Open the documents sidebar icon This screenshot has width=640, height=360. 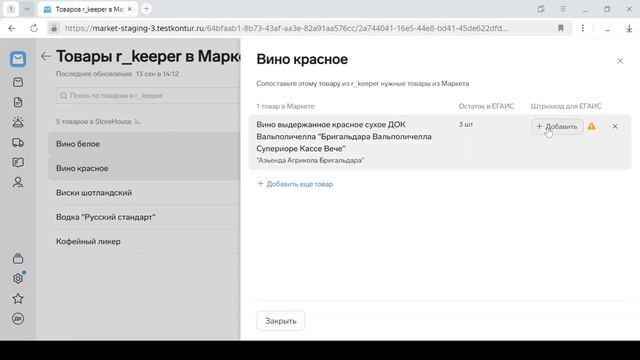pos(18,102)
